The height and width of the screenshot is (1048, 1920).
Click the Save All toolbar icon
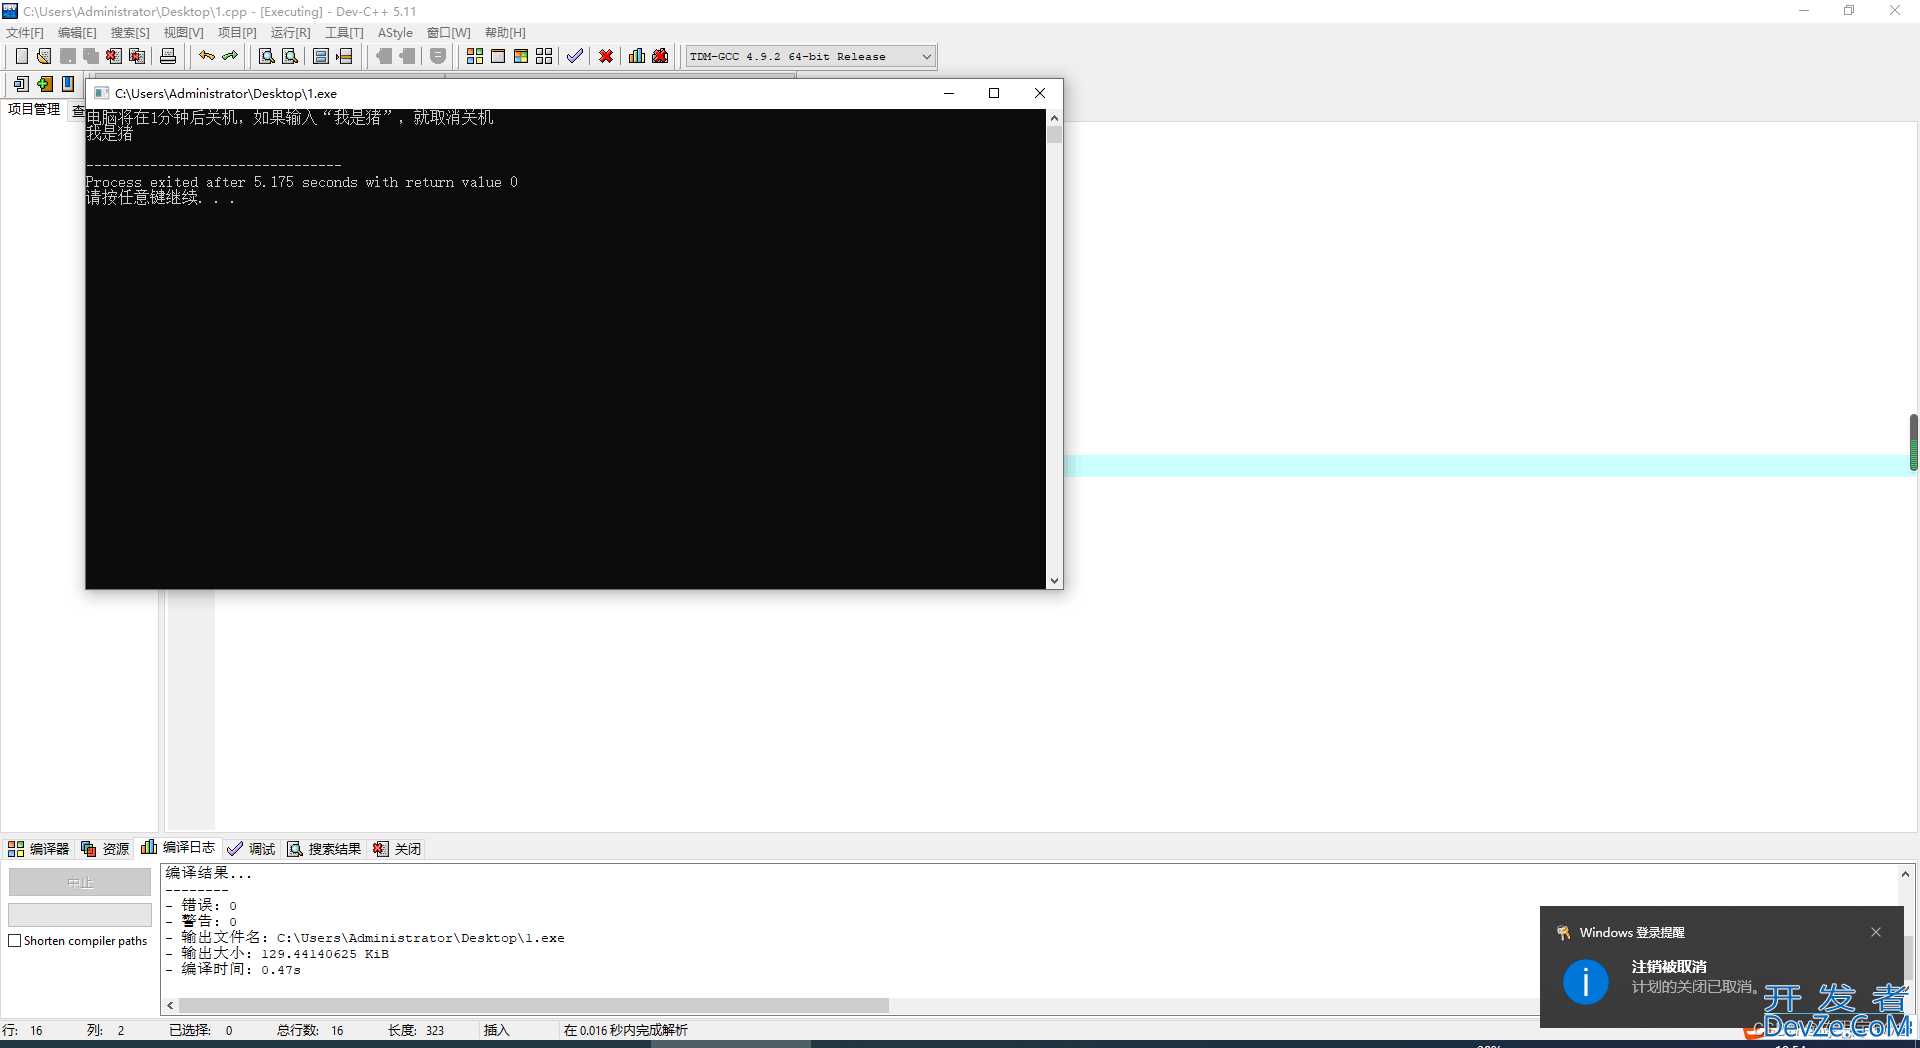(x=91, y=56)
